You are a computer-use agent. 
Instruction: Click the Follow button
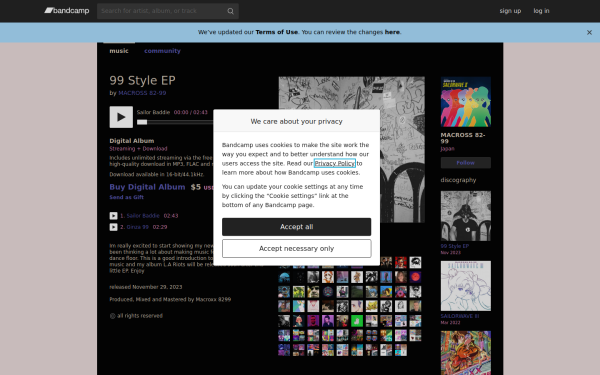[466, 163]
